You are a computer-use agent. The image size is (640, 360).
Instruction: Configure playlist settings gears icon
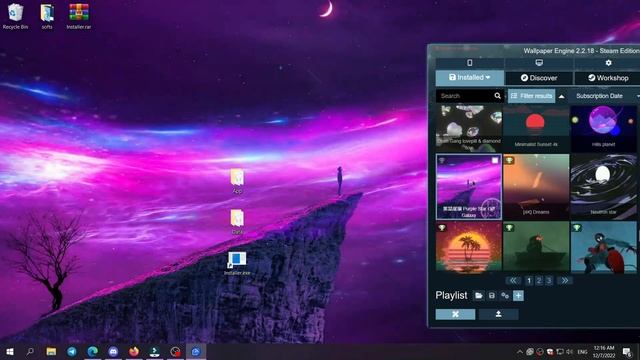tap(505, 296)
